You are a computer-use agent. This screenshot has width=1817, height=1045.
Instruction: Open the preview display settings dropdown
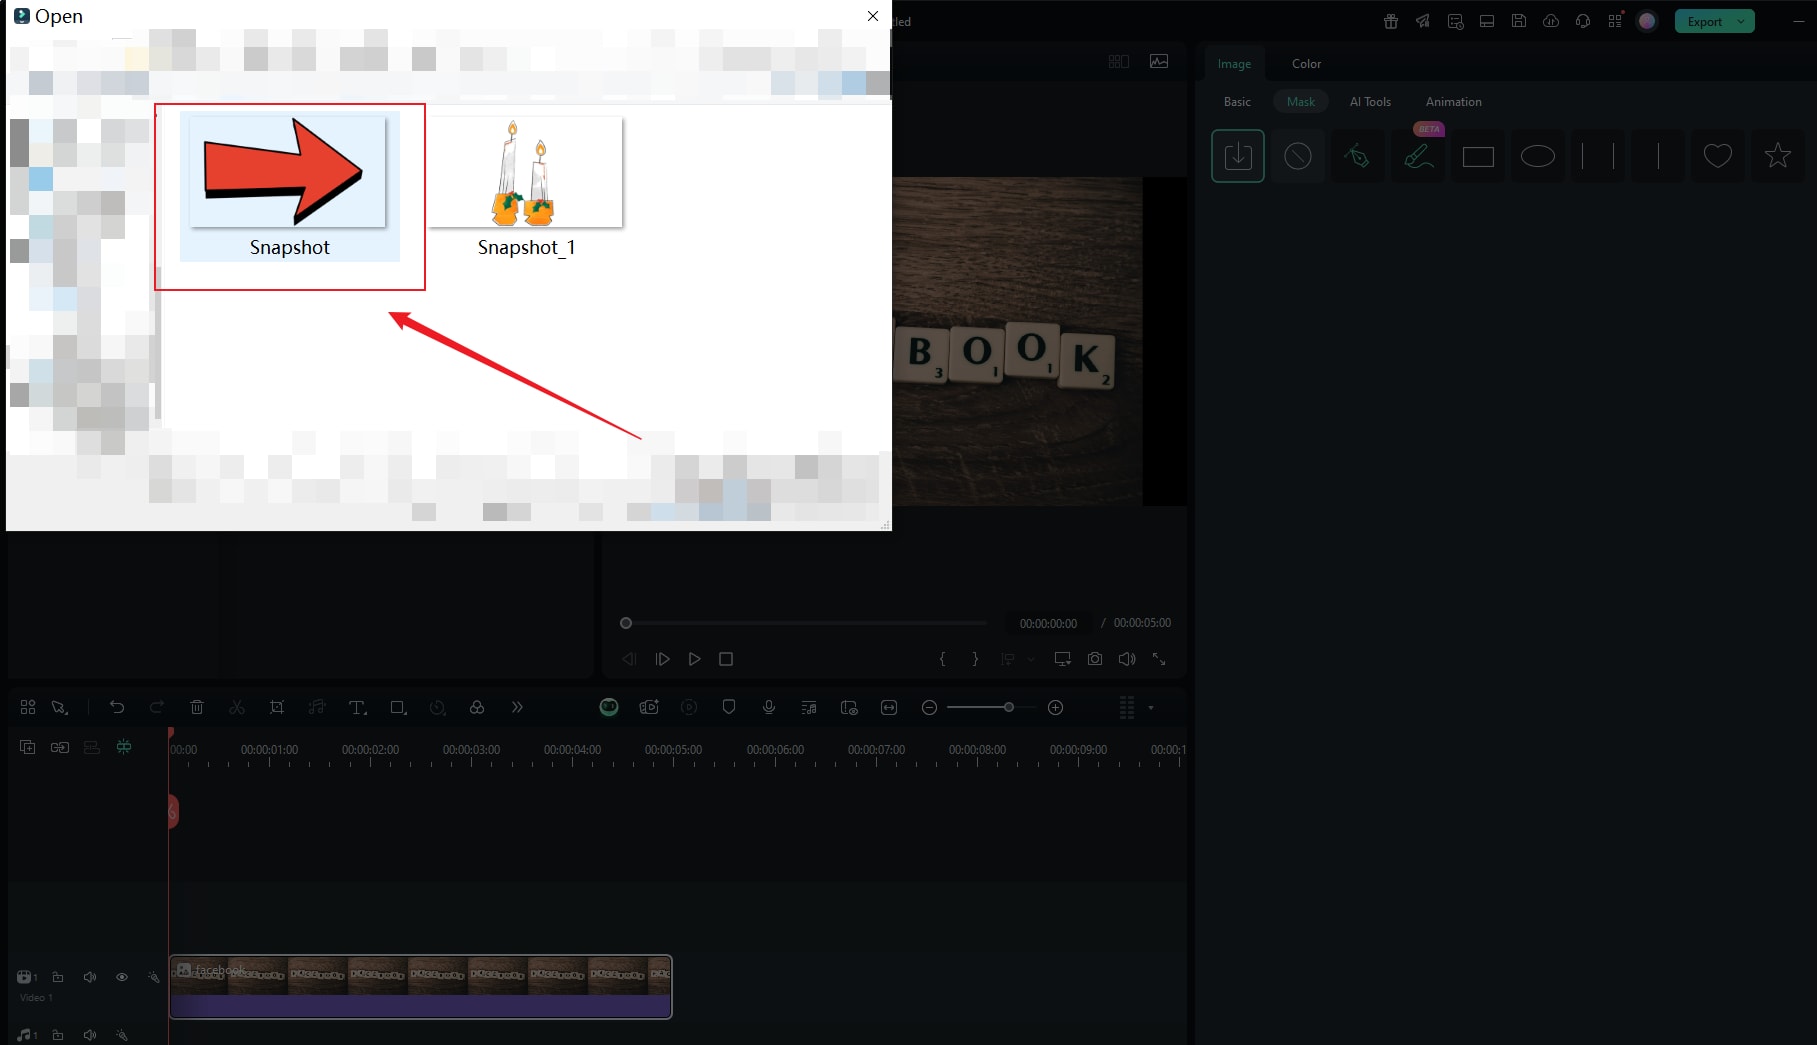click(x=1063, y=659)
